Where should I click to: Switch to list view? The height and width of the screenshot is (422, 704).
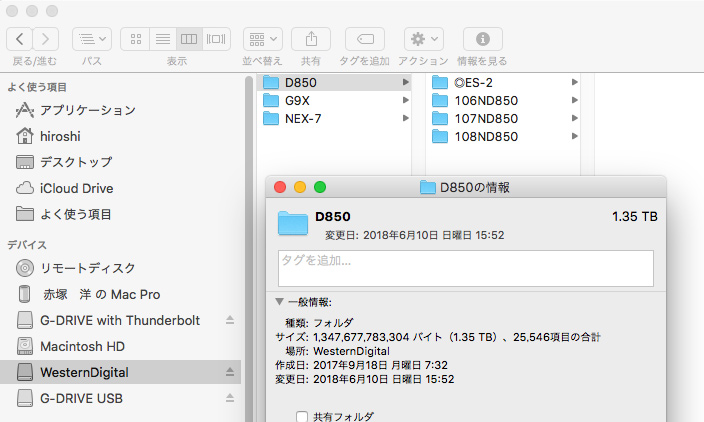tap(163, 39)
